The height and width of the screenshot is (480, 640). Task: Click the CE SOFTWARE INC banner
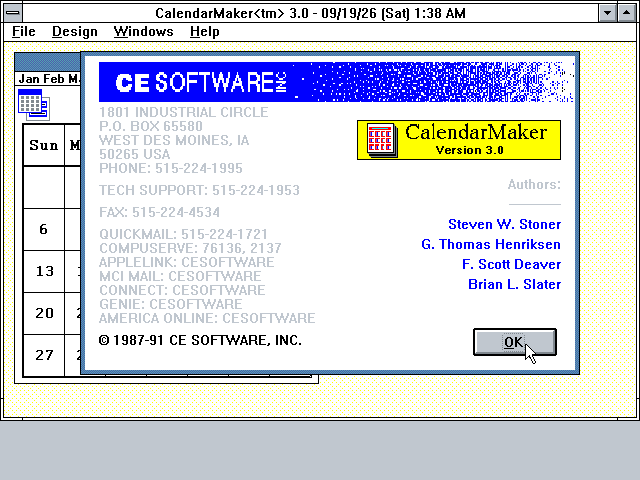(x=336, y=82)
